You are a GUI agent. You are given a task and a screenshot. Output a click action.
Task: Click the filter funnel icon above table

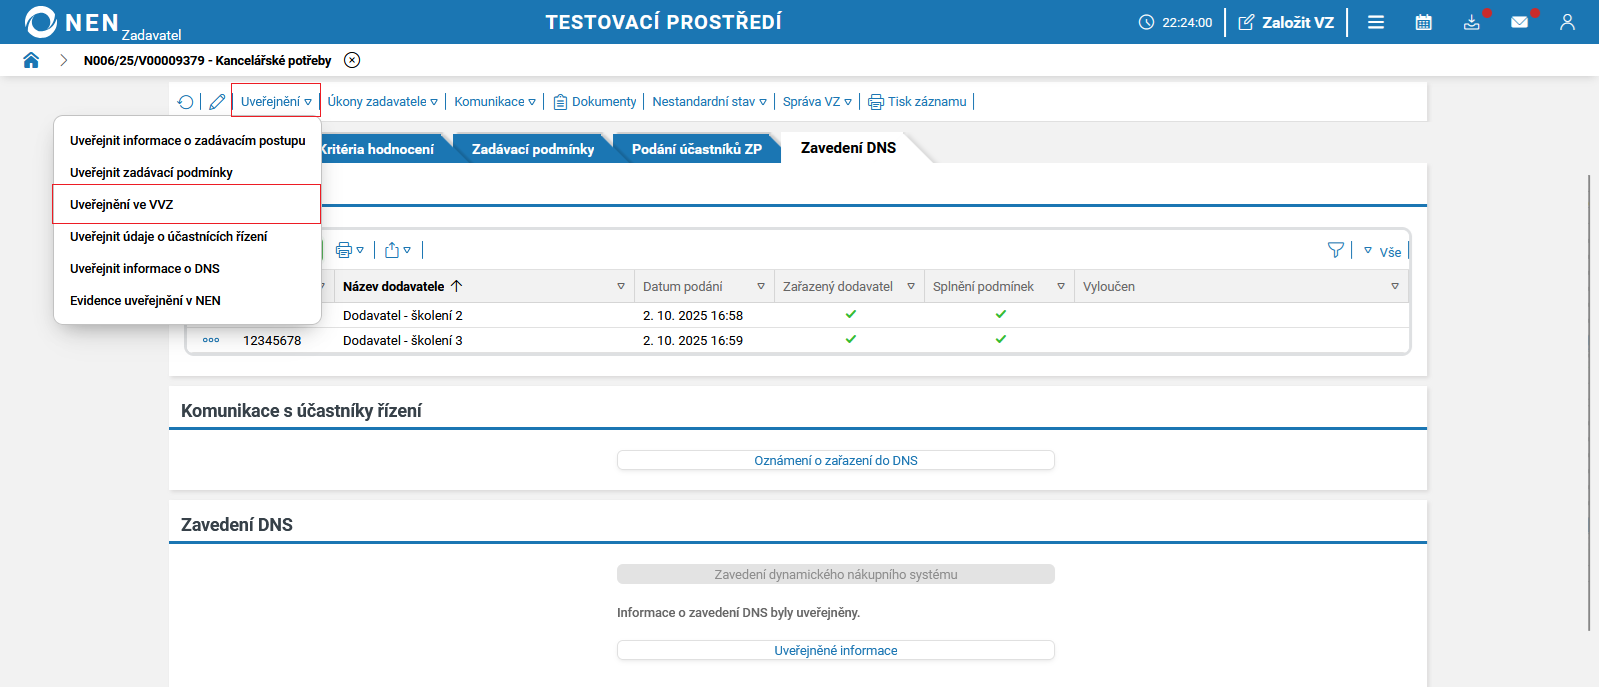point(1335,250)
